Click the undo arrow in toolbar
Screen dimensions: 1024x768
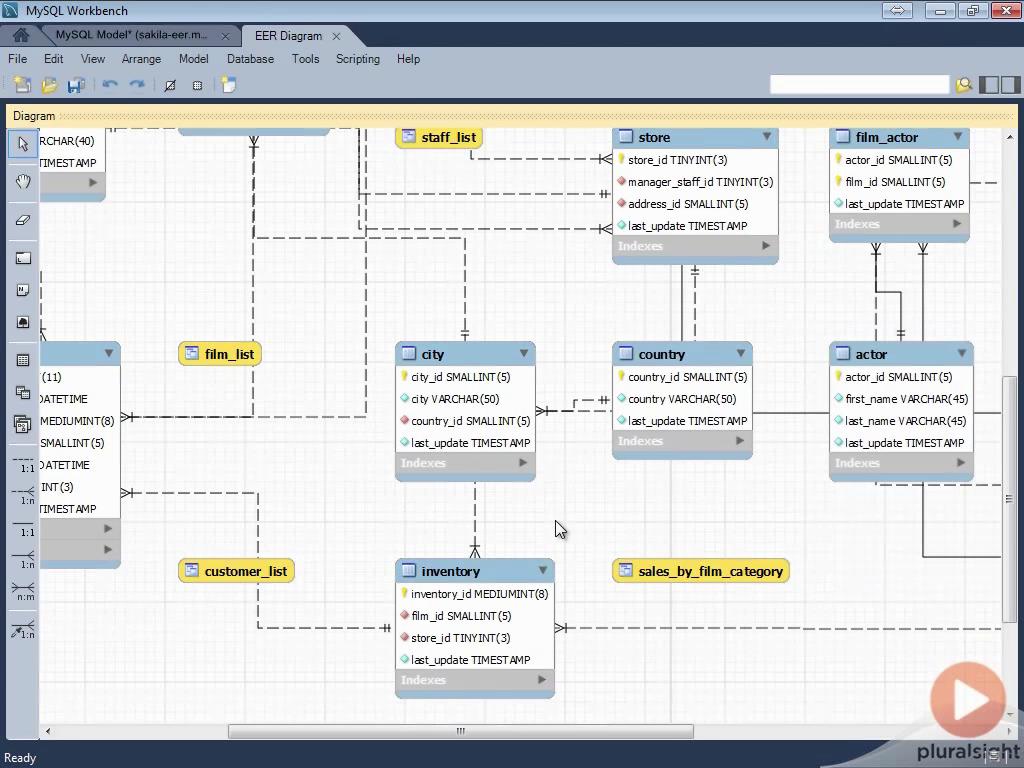click(110, 86)
